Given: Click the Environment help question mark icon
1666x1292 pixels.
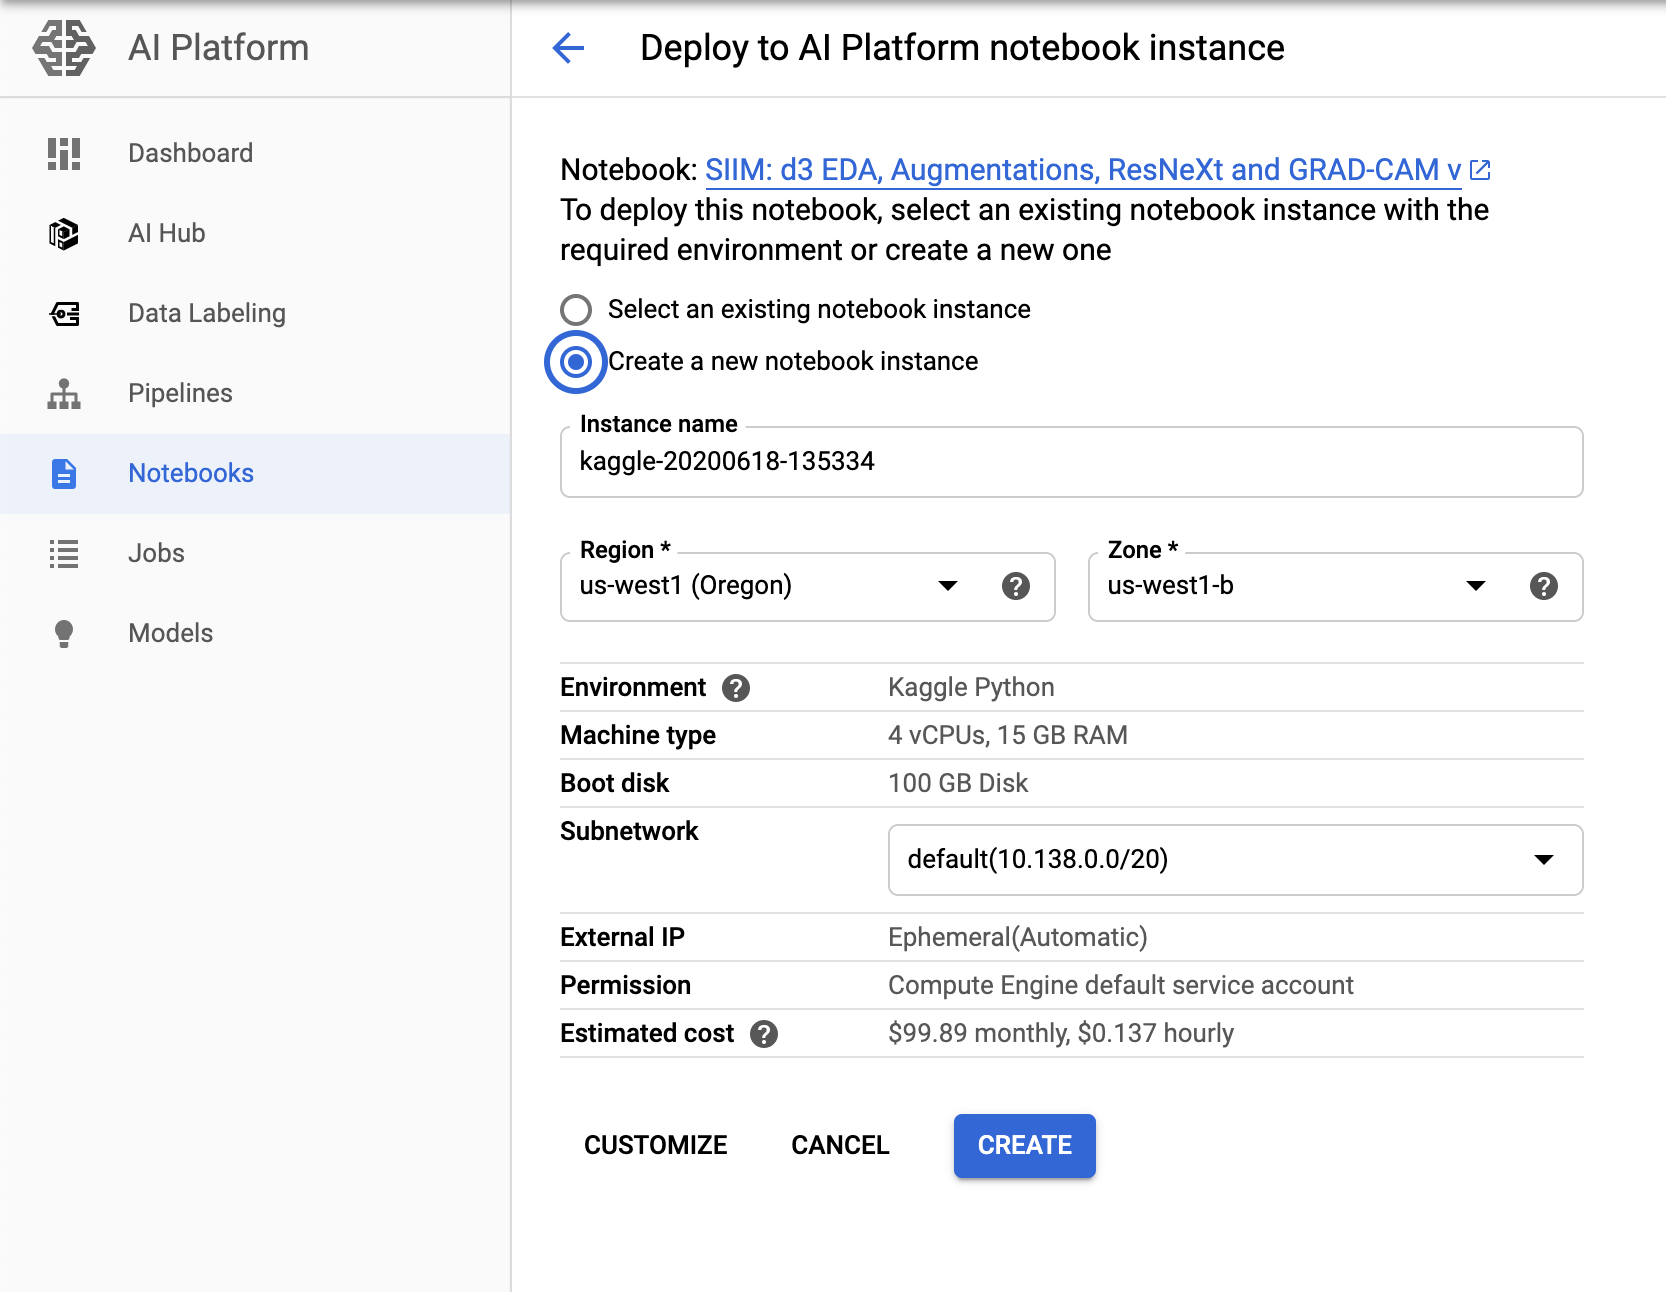Looking at the screenshot, I should (x=736, y=688).
